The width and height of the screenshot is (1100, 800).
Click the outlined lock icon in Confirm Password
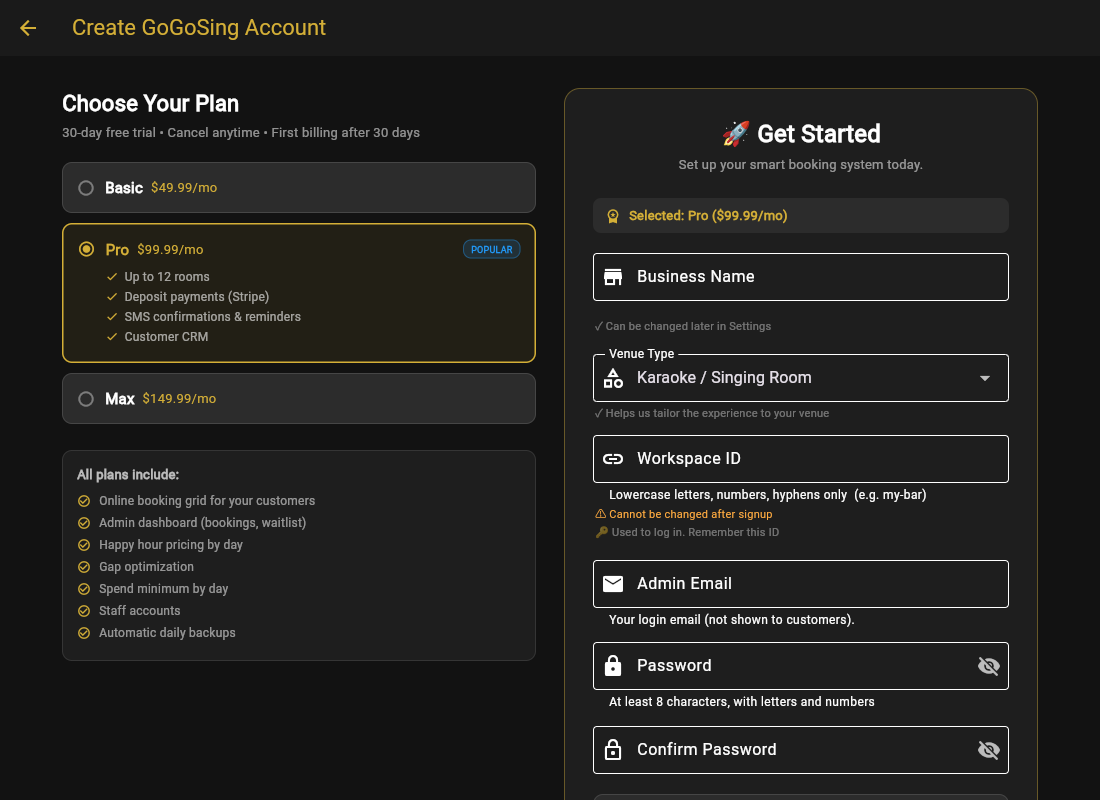[613, 749]
